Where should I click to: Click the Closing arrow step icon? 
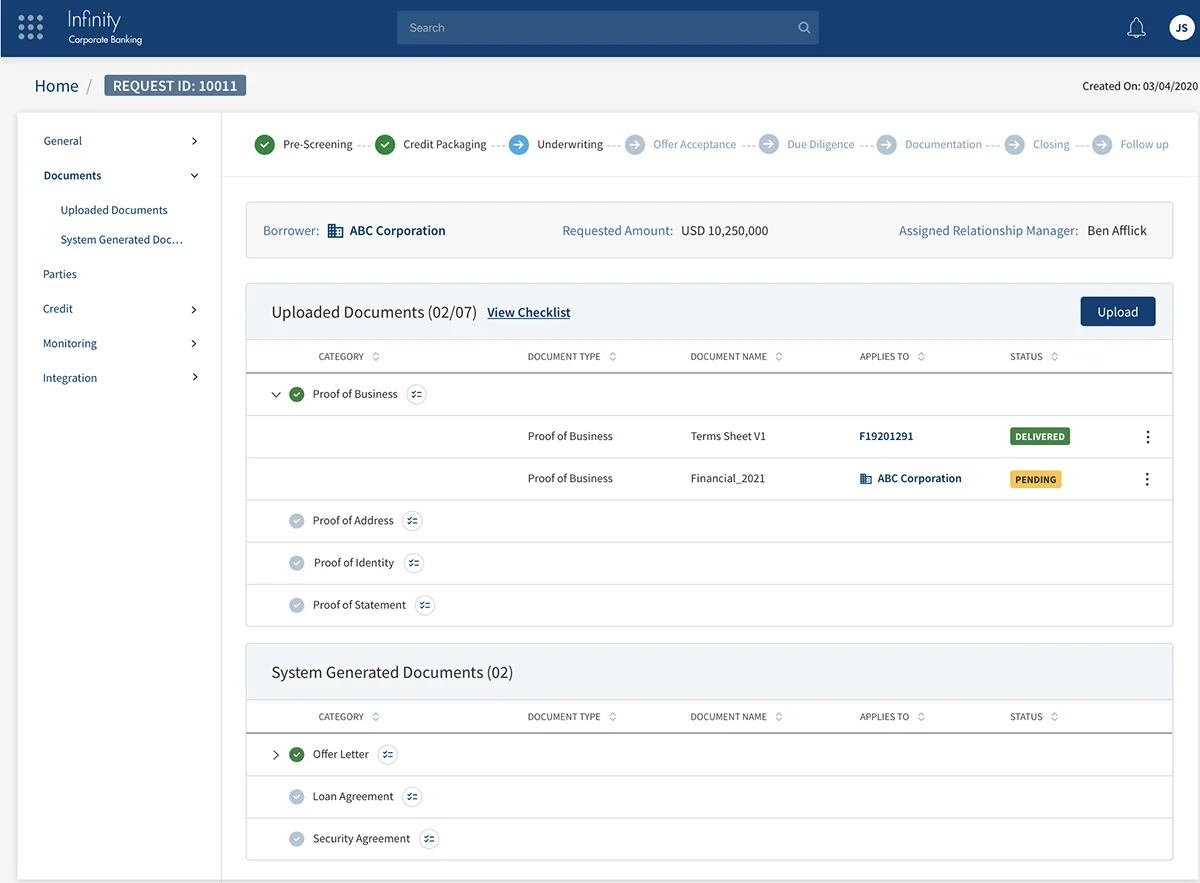click(x=1014, y=145)
